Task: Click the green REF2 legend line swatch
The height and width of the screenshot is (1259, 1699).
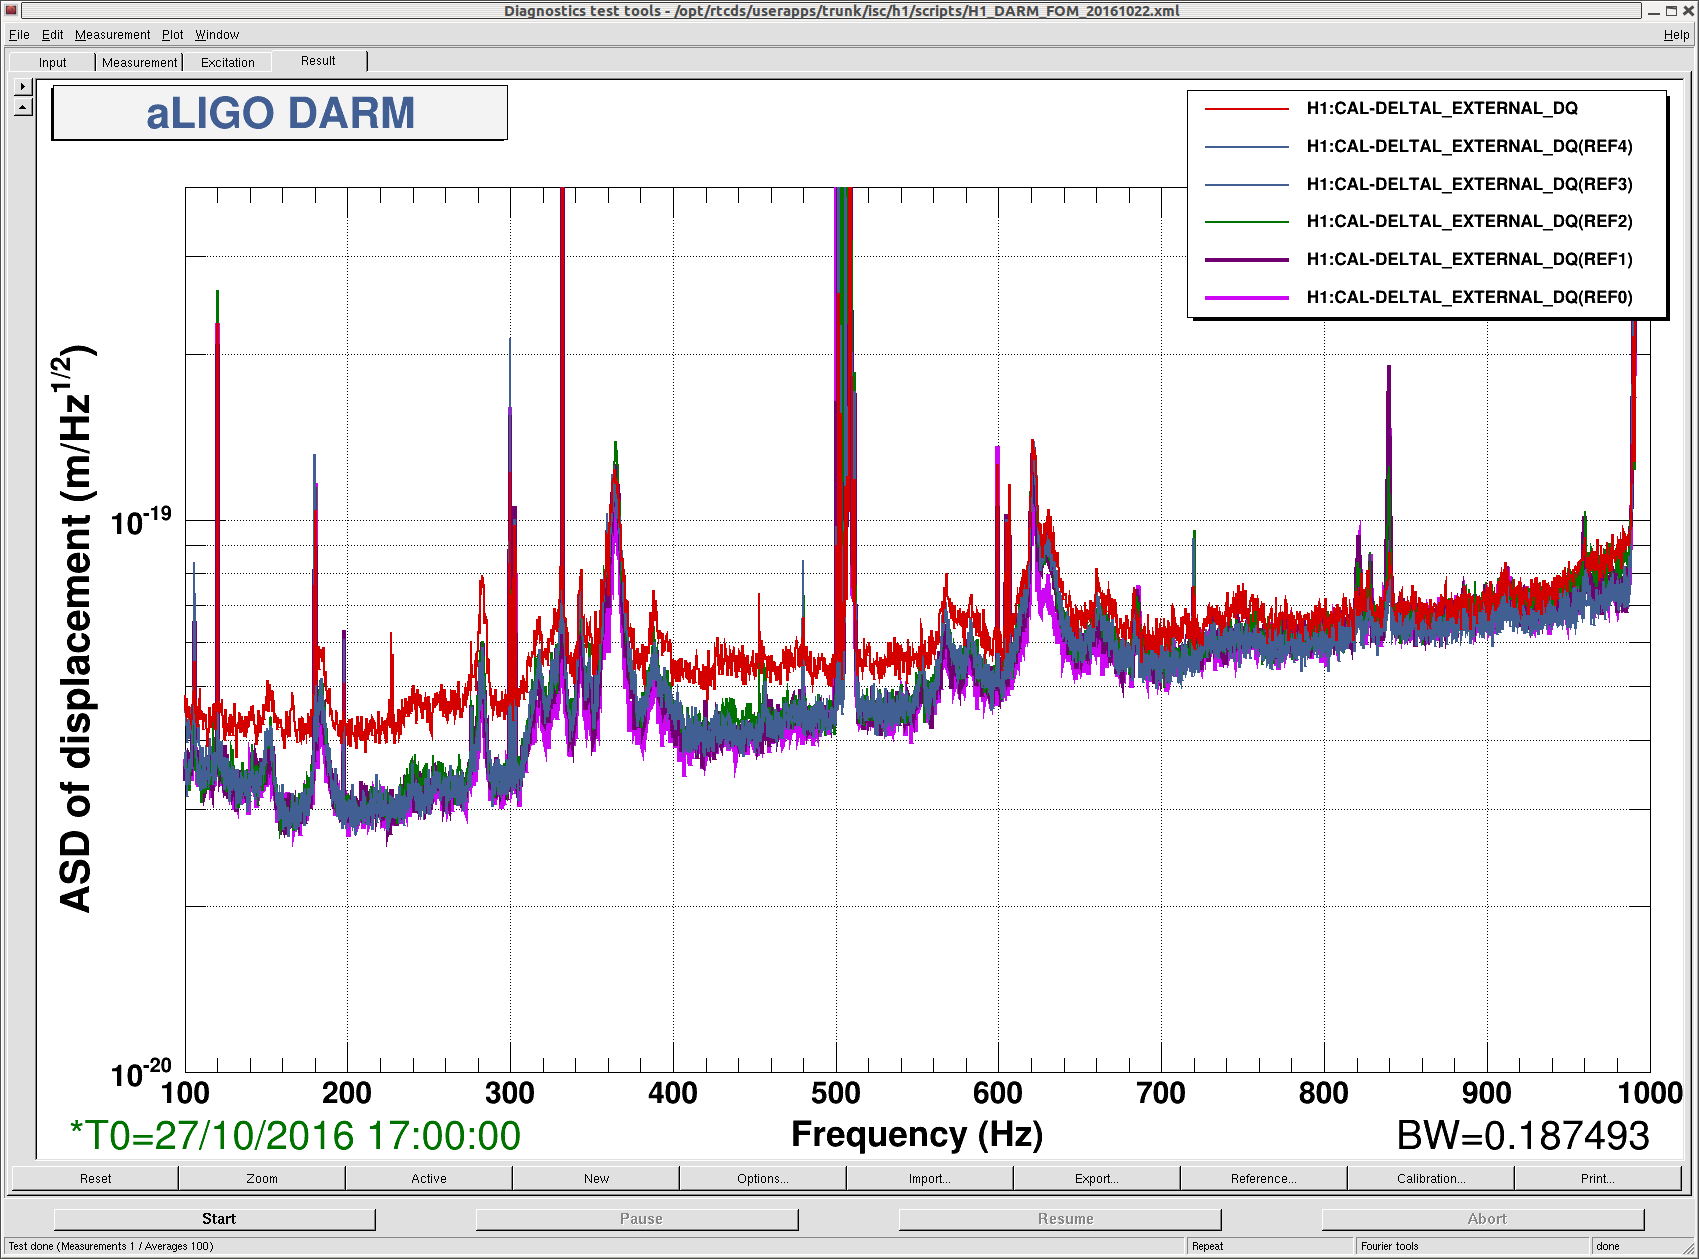Action: 1247,221
